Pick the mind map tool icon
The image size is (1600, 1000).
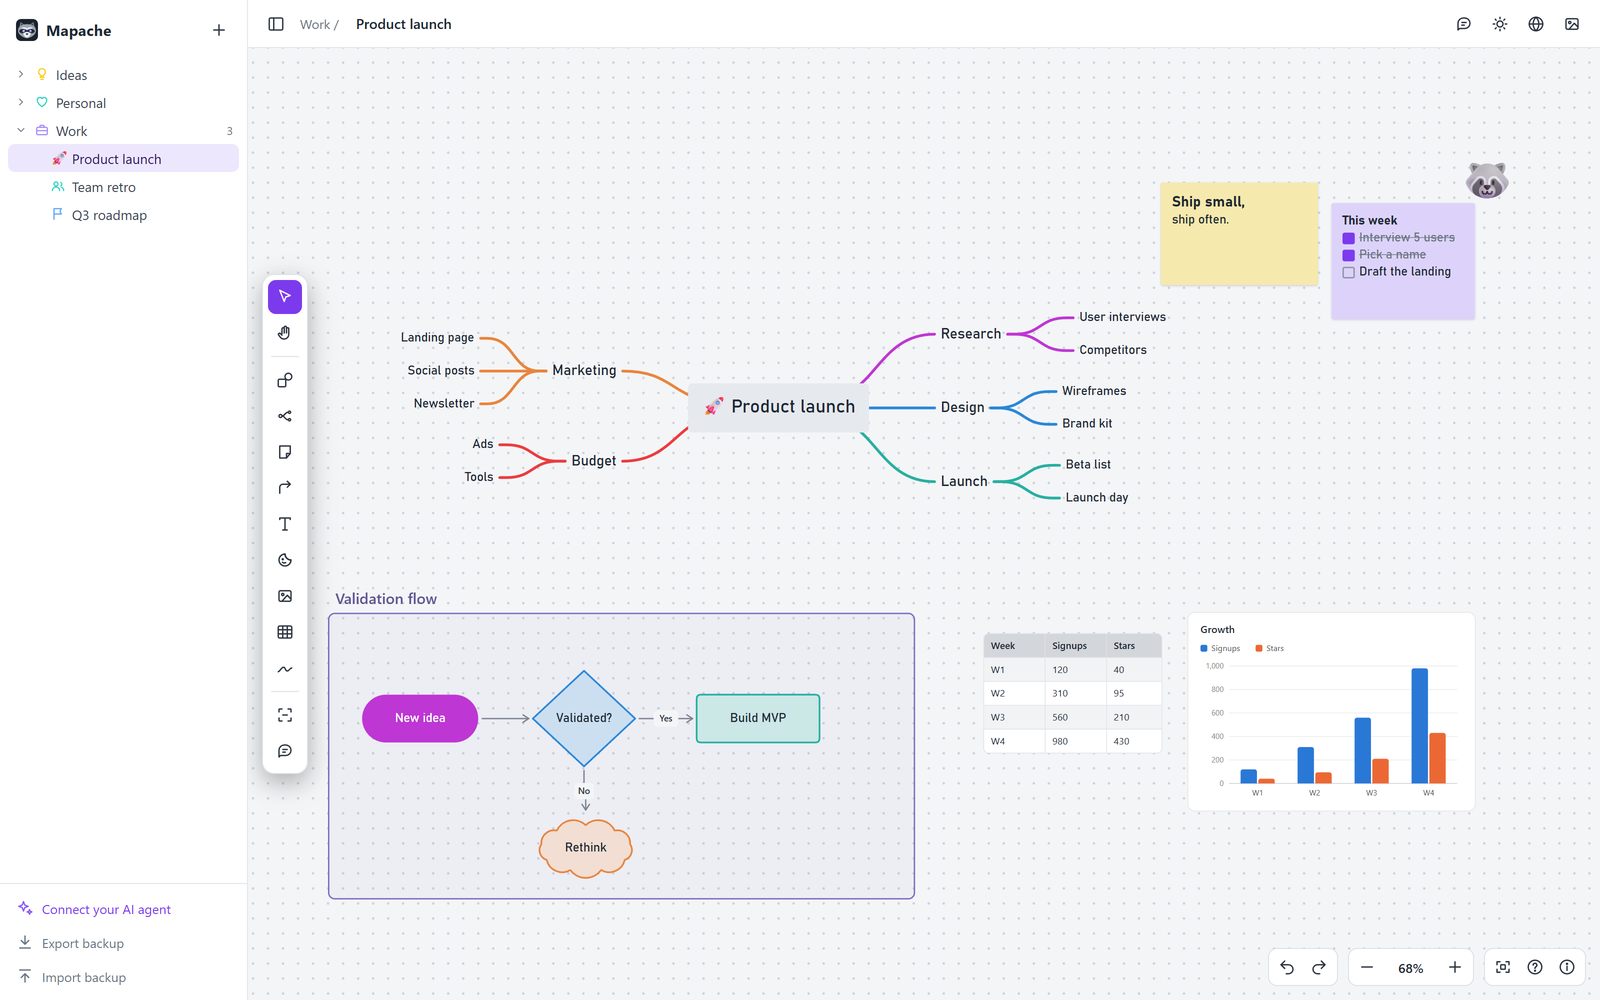[x=285, y=416]
